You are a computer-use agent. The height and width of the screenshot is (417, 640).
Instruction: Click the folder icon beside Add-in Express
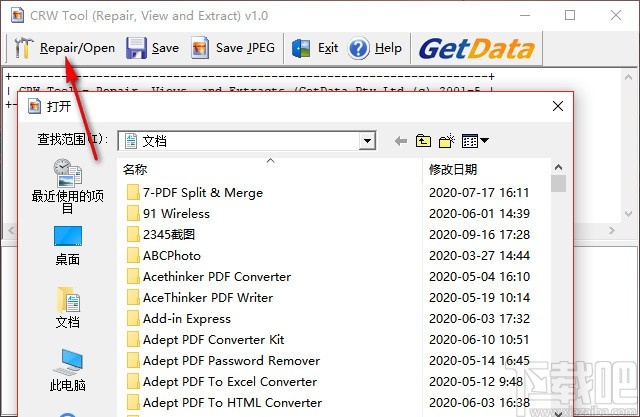tap(133, 318)
